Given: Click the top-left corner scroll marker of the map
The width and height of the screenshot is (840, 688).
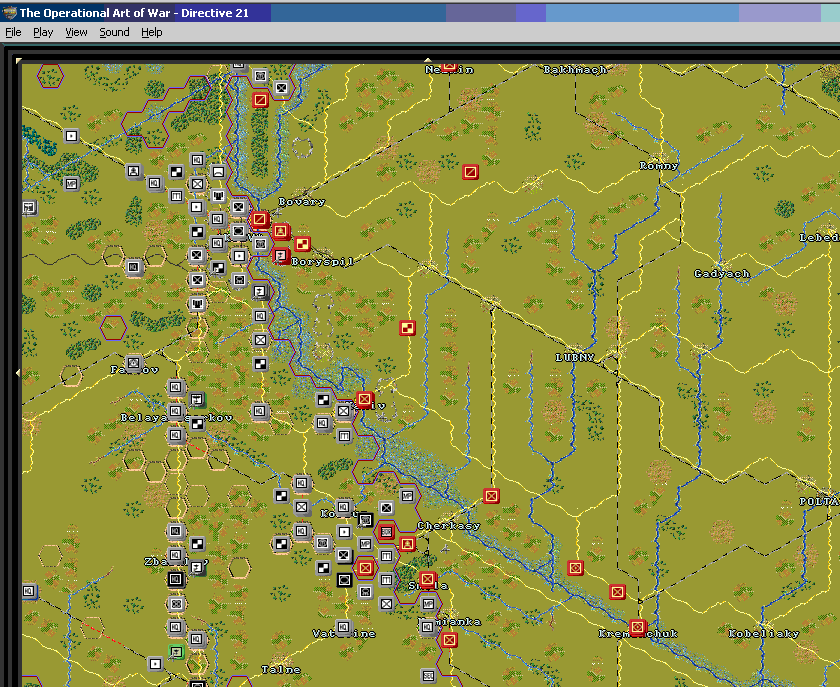Looking at the screenshot, I should point(19,61).
